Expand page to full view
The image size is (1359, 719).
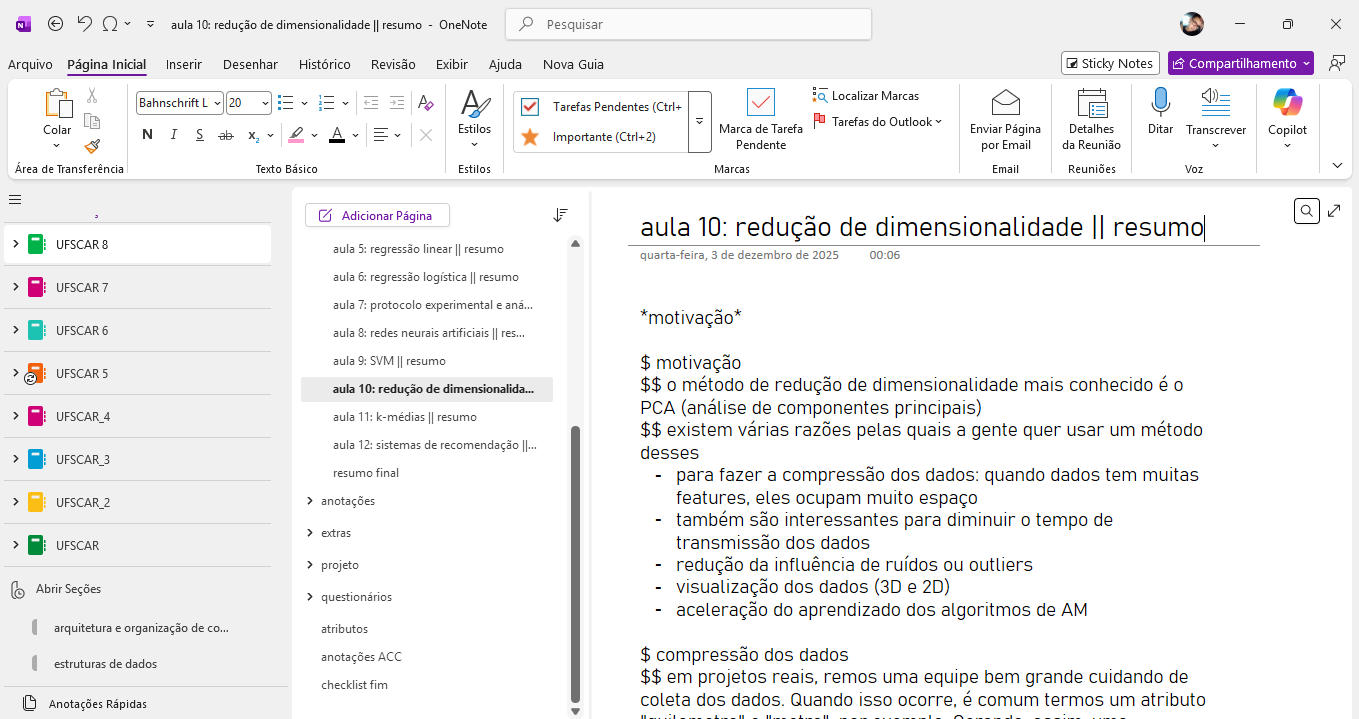point(1335,211)
